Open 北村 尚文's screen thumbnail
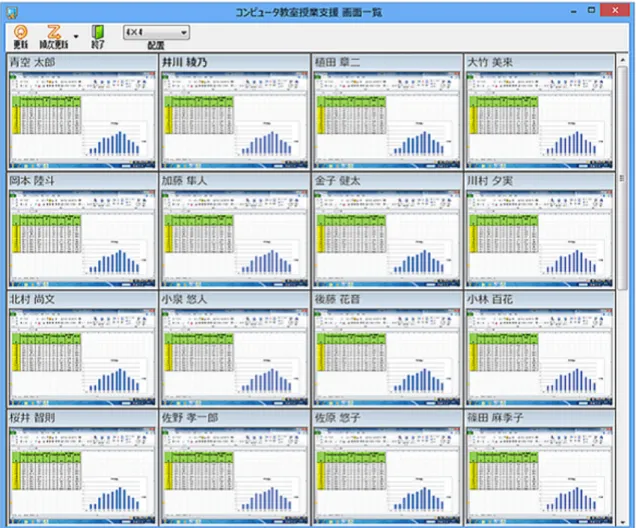This screenshot has width=636, height=528. [x=82, y=357]
